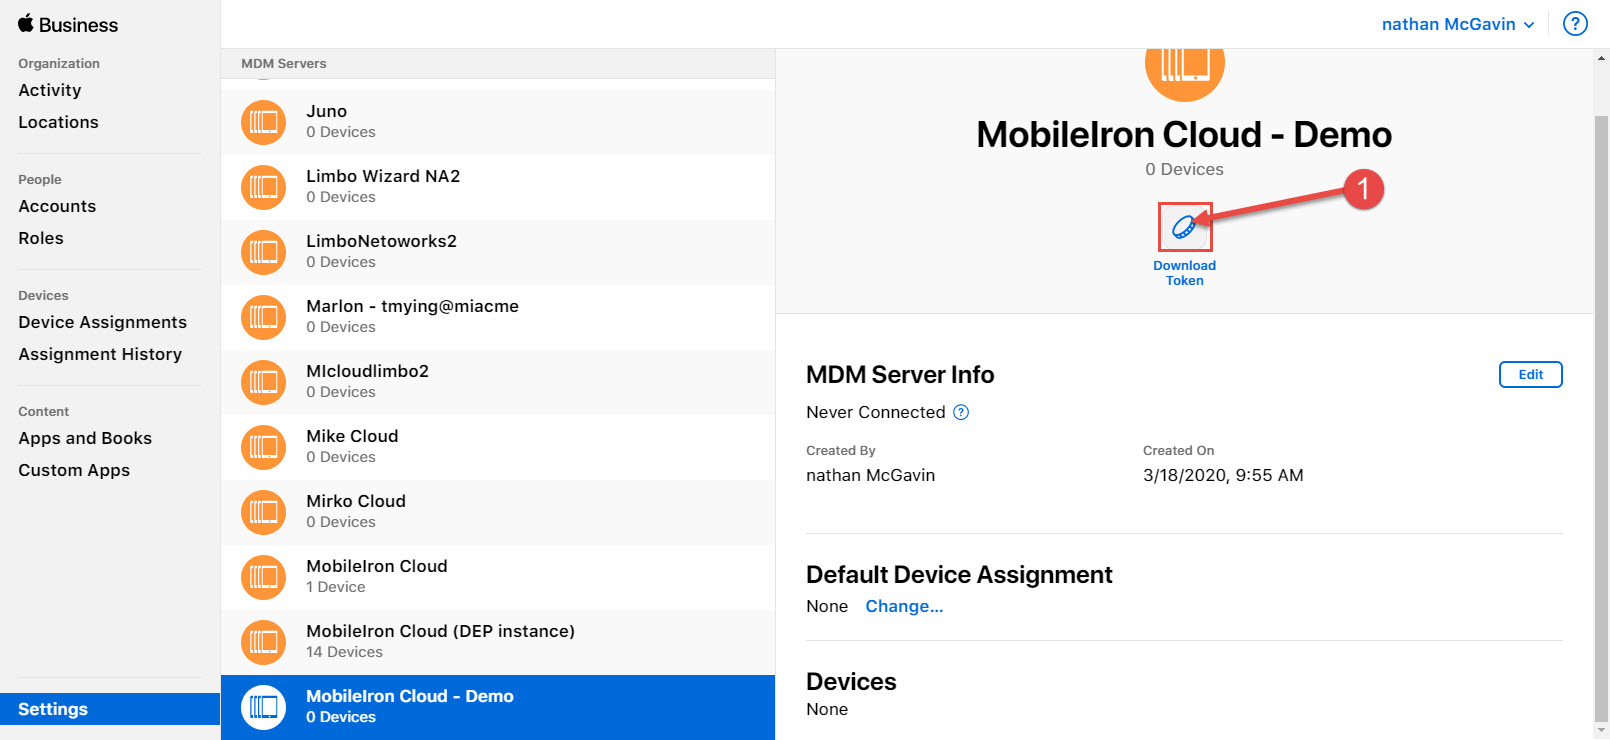Open Assignment History

[100, 354]
